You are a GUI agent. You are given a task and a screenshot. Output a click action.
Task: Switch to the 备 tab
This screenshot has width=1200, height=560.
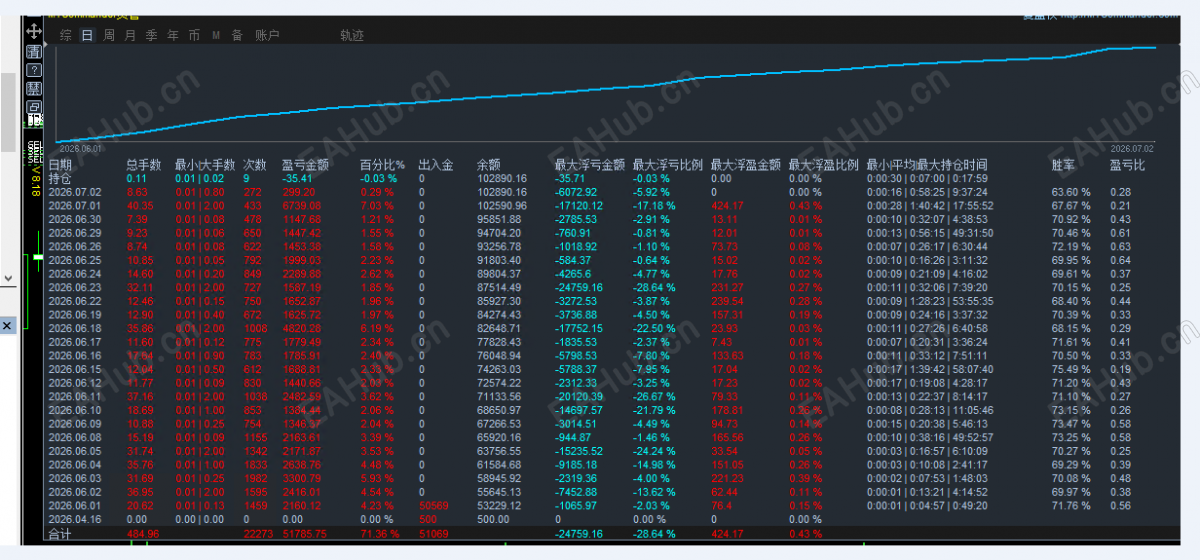click(x=237, y=35)
